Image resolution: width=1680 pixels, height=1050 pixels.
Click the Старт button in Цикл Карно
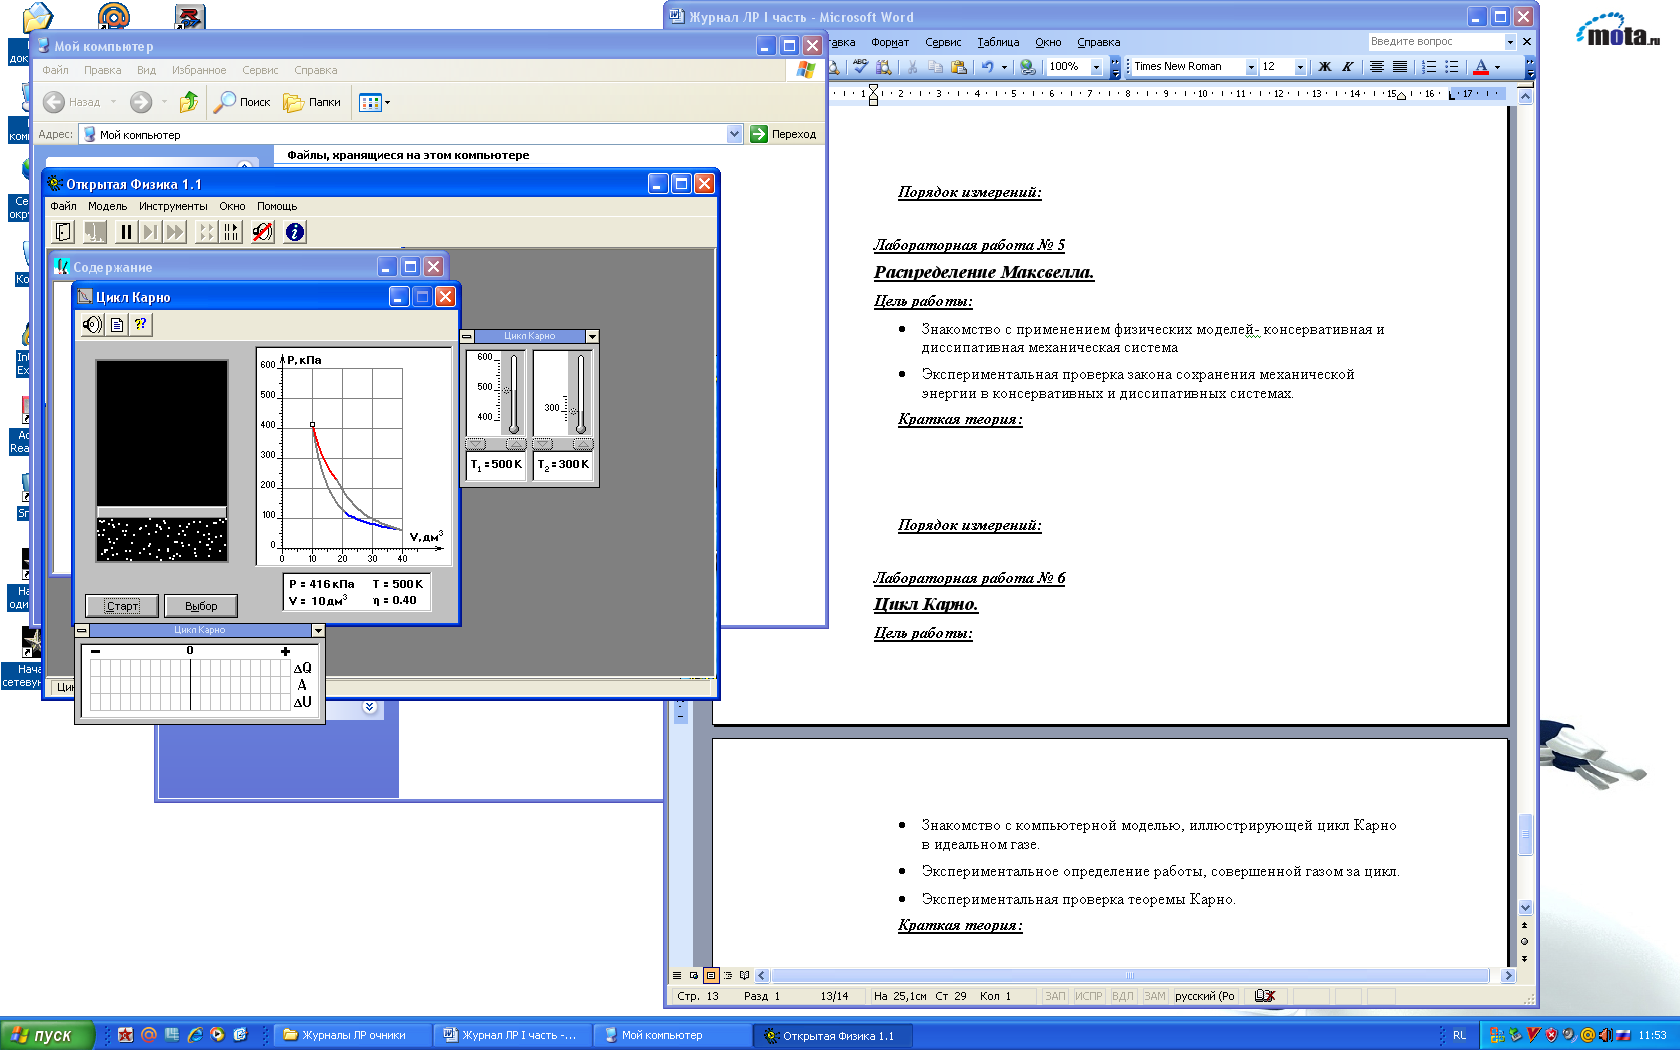pos(122,606)
